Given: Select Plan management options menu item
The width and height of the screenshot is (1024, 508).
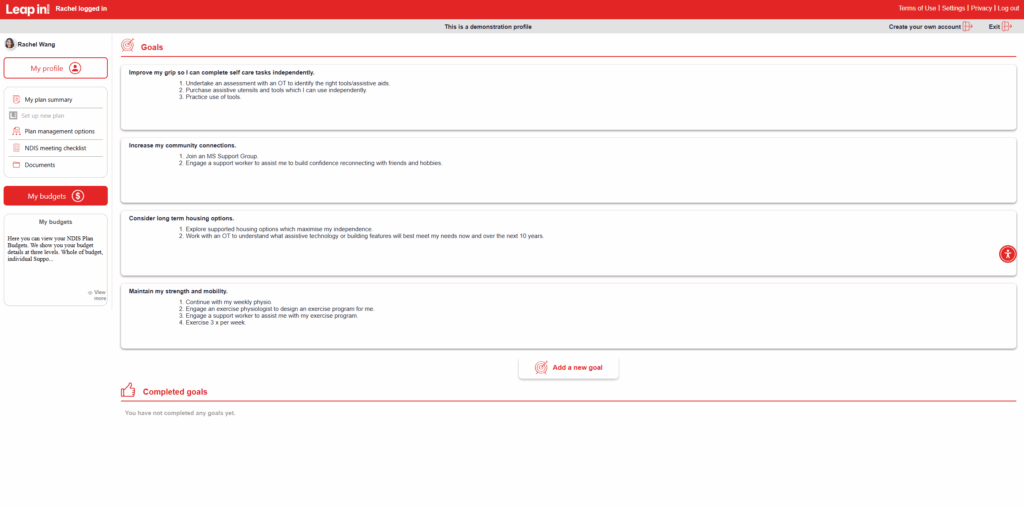Looking at the screenshot, I should (59, 131).
